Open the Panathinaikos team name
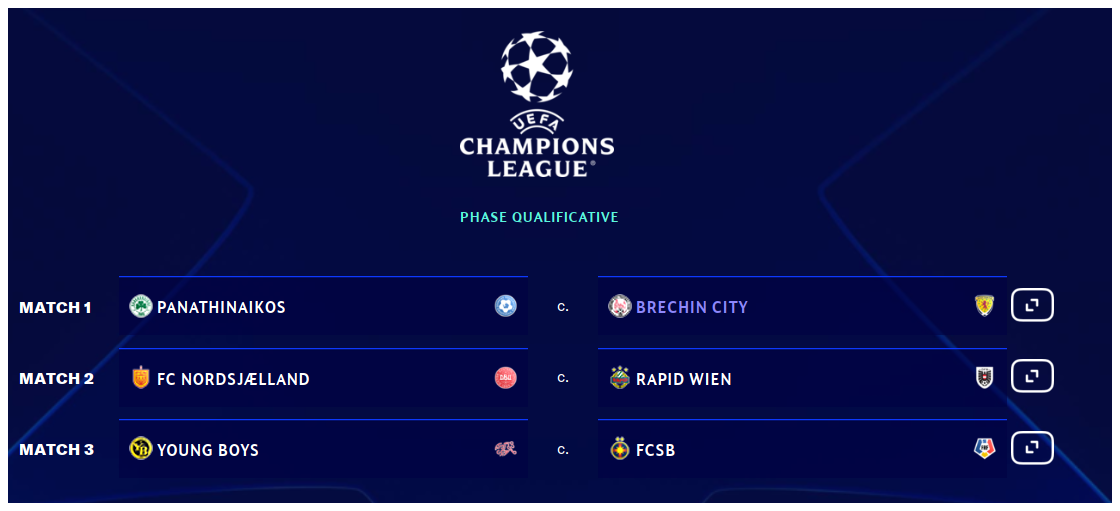 [x=221, y=307]
